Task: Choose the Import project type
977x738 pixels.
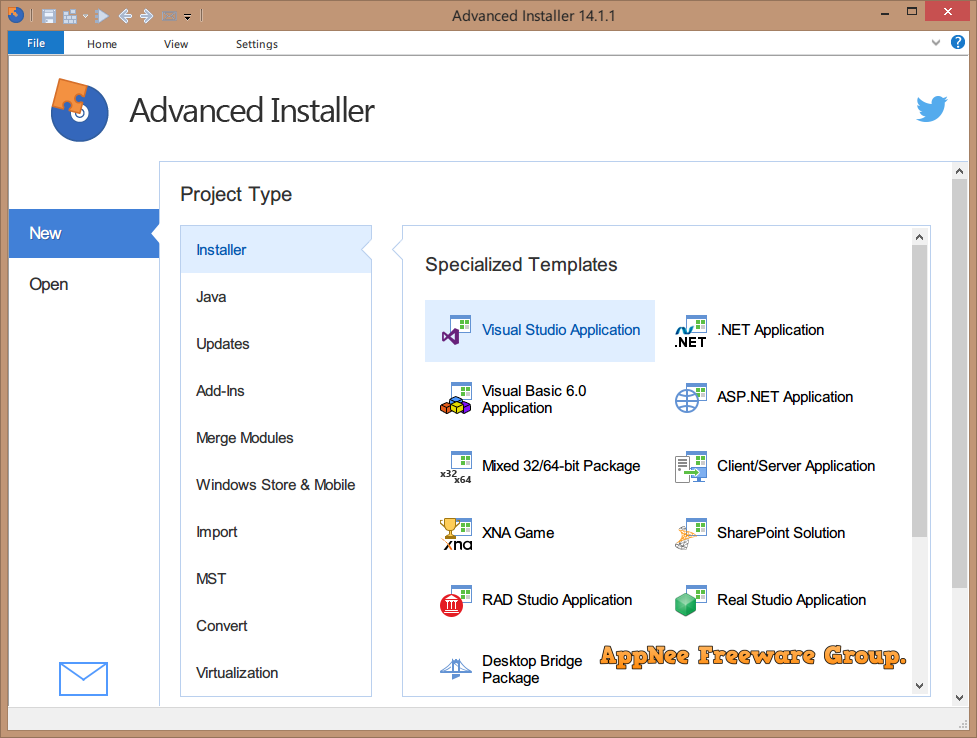Action: pyautogui.click(x=275, y=532)
